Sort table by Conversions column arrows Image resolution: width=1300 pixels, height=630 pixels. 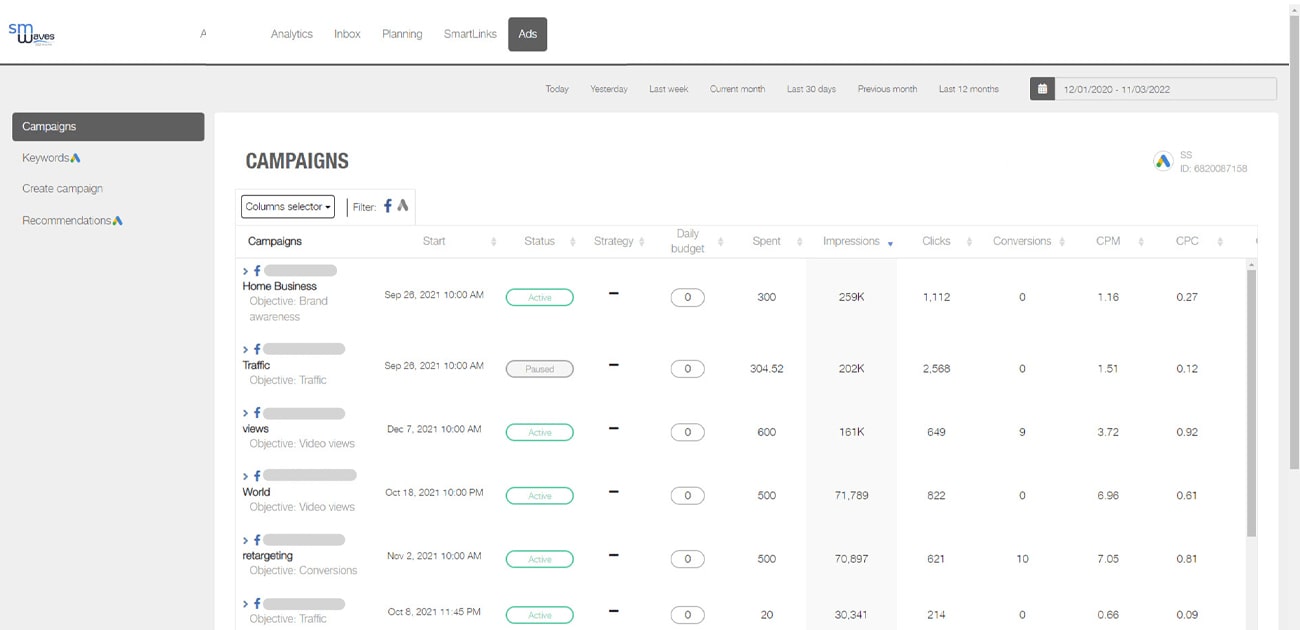coord(1062,242)
